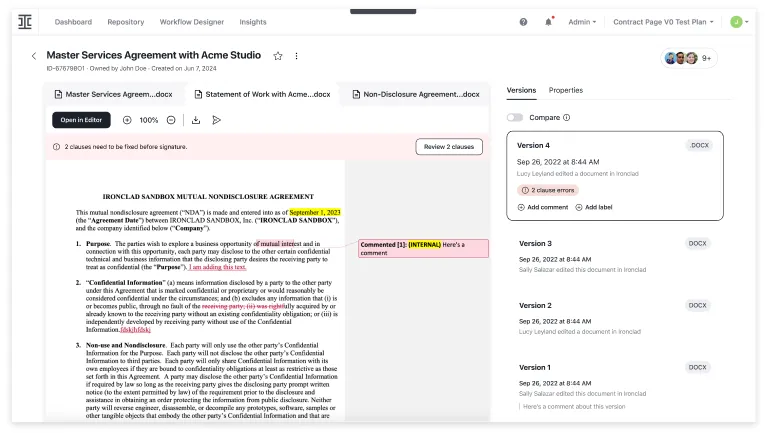Expand the Admin dropdown
Image resolution: width=765 pixels, height=433 pixels.
point(582,22)
